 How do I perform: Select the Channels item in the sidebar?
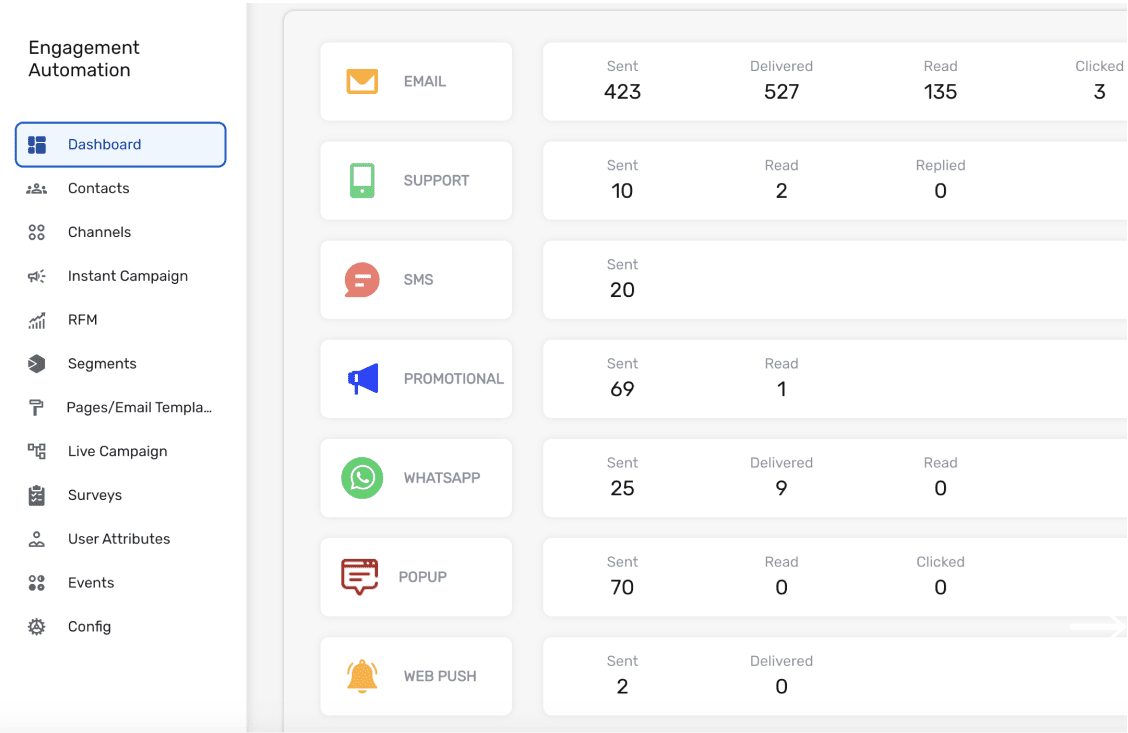pyautogui.click(x=98, y=232)
